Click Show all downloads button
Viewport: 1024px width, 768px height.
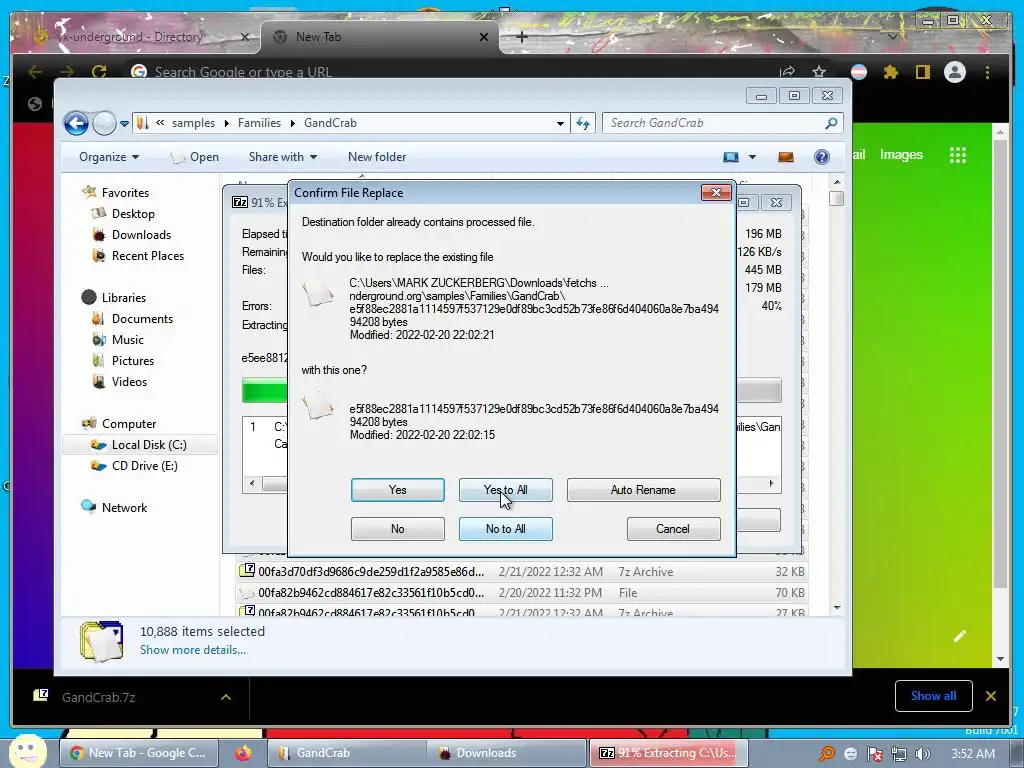(933, 696)
